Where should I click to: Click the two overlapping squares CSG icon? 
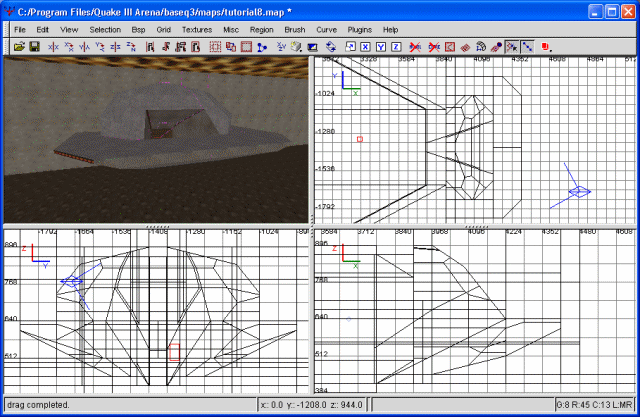231,47
